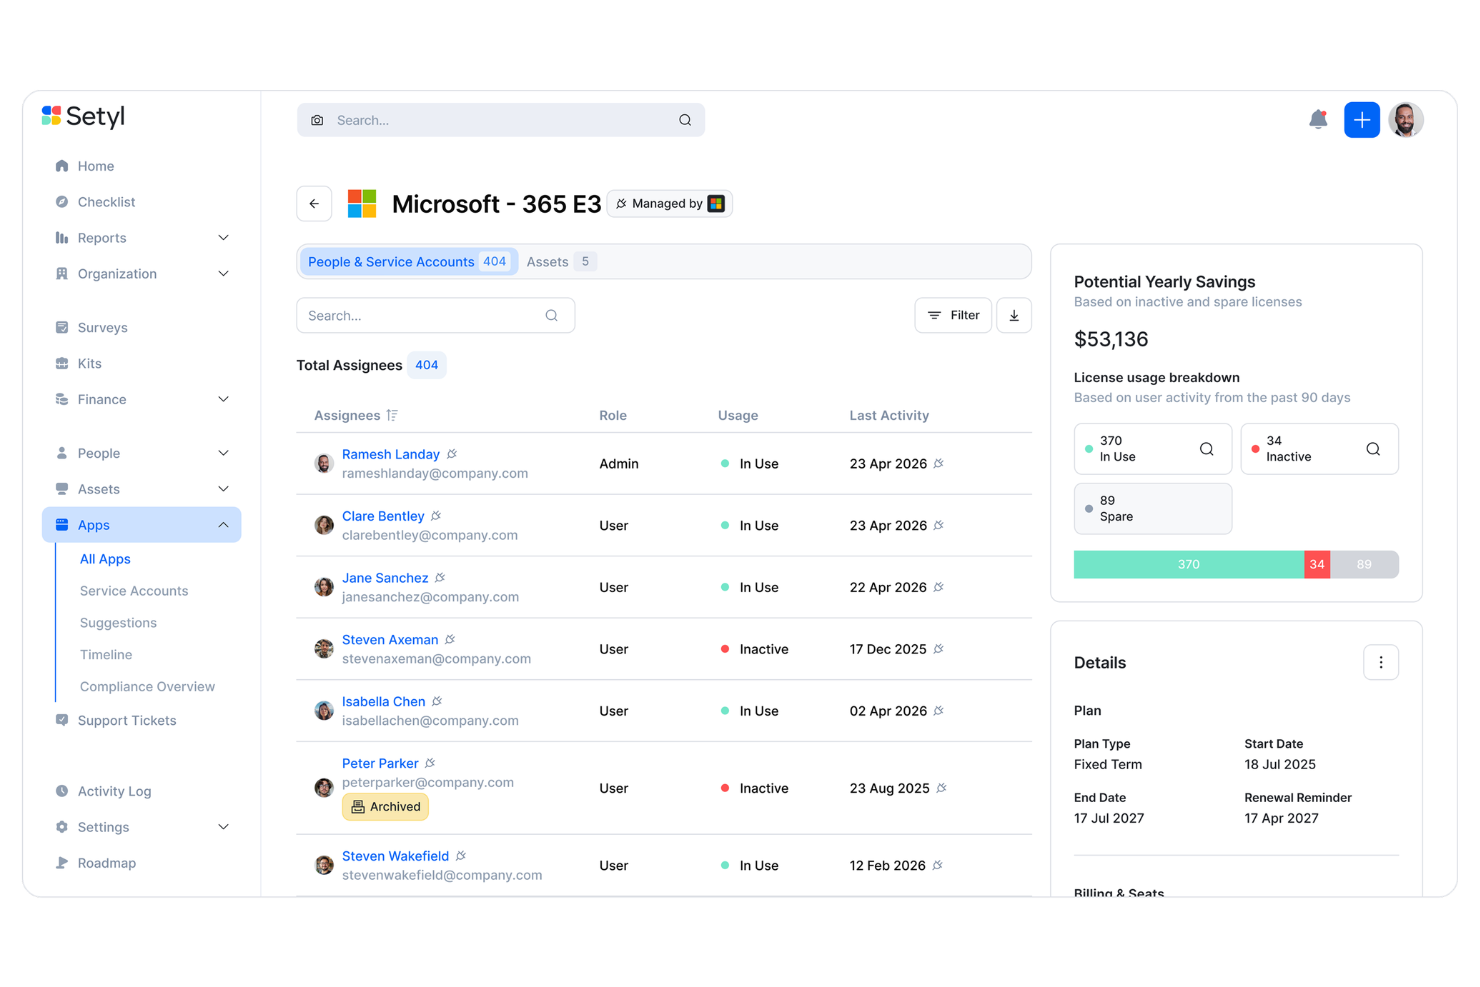The width and height of the screenshot is (1480, 987).
Task: Expand the Reports menu
Action: pos(224,238)
